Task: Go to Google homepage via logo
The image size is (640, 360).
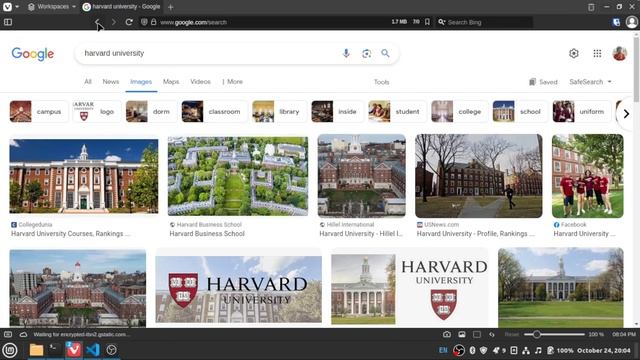Action: click(33, 53)
